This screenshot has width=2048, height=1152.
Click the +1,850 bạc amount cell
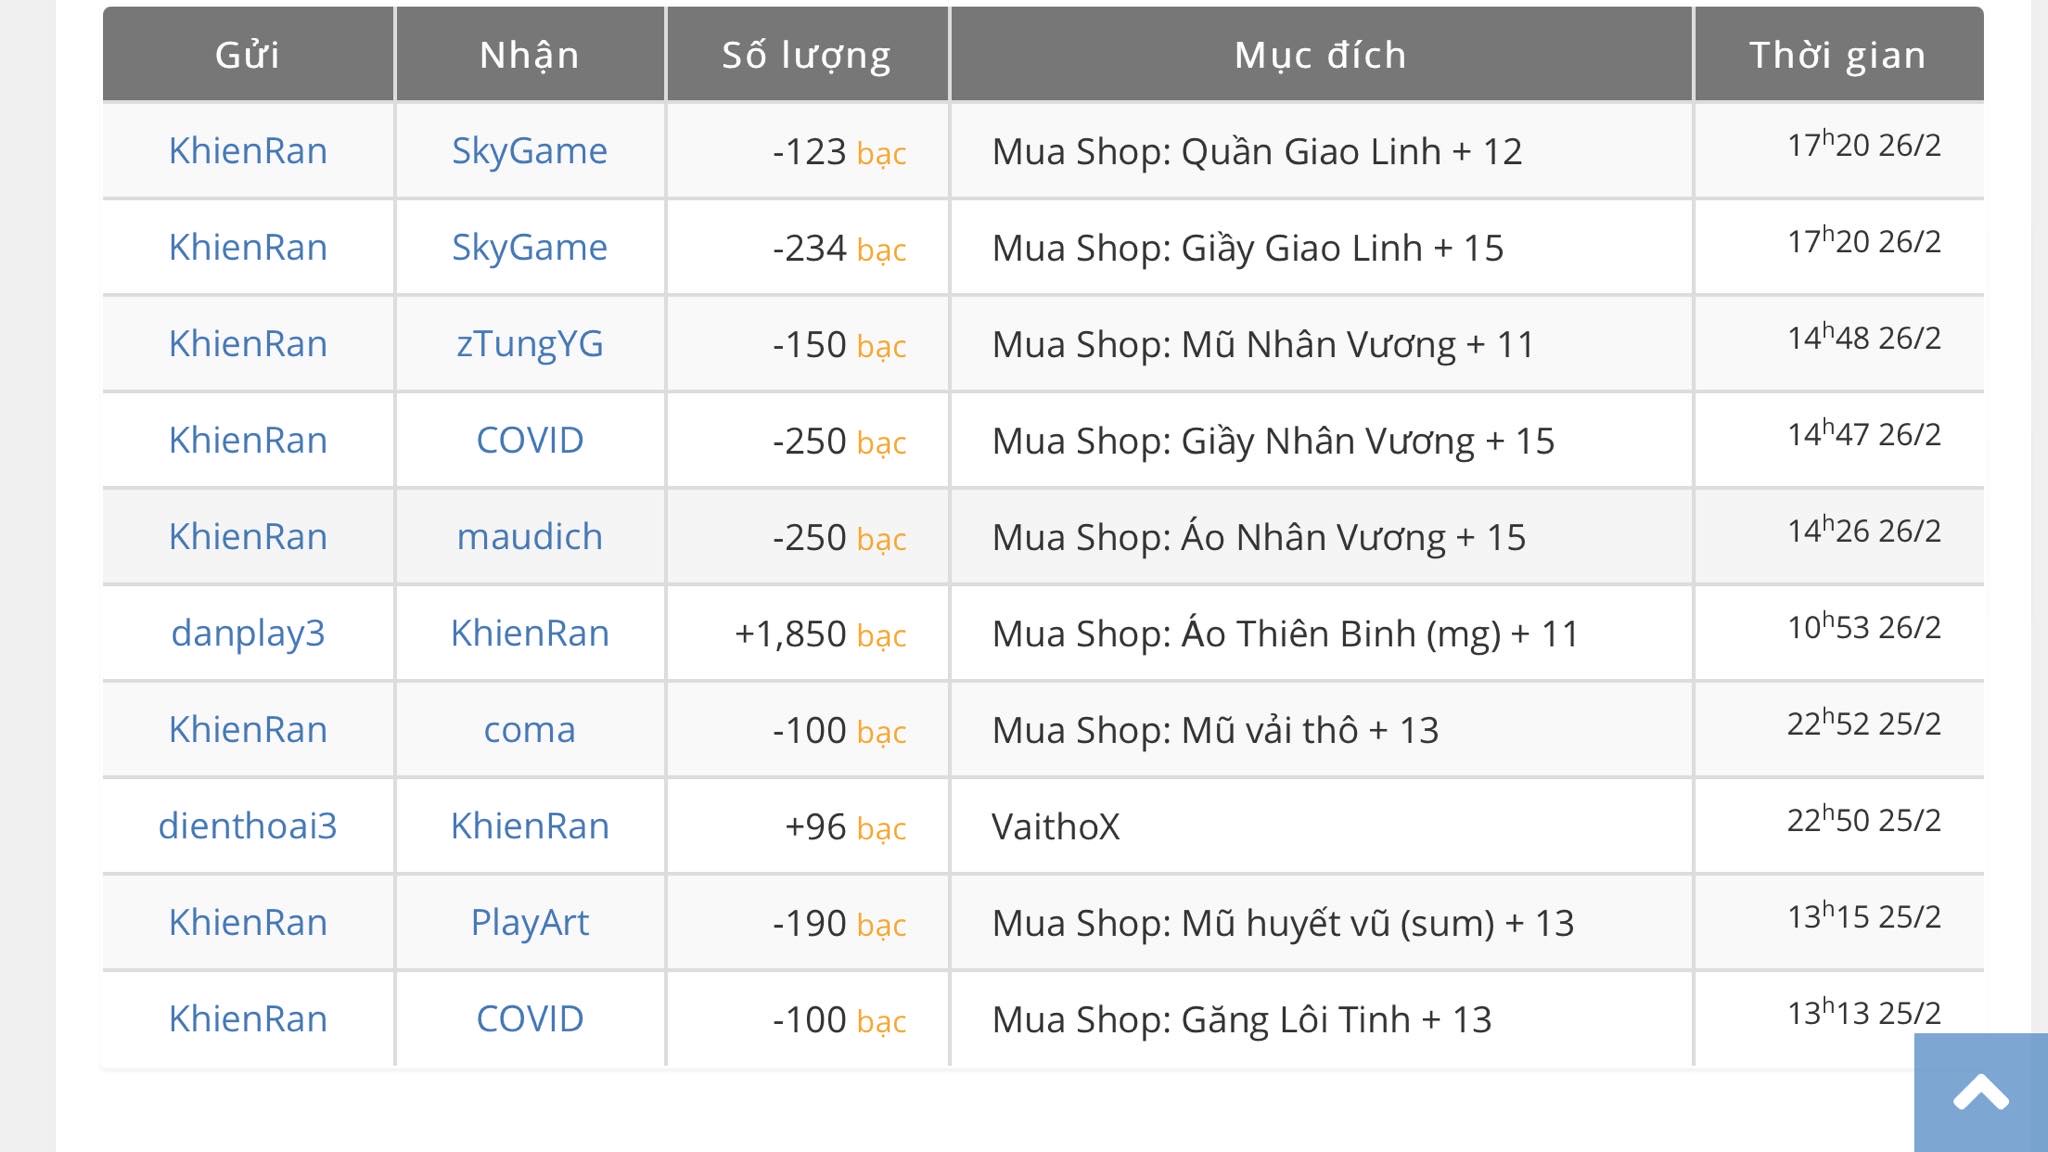coord(819,634)
